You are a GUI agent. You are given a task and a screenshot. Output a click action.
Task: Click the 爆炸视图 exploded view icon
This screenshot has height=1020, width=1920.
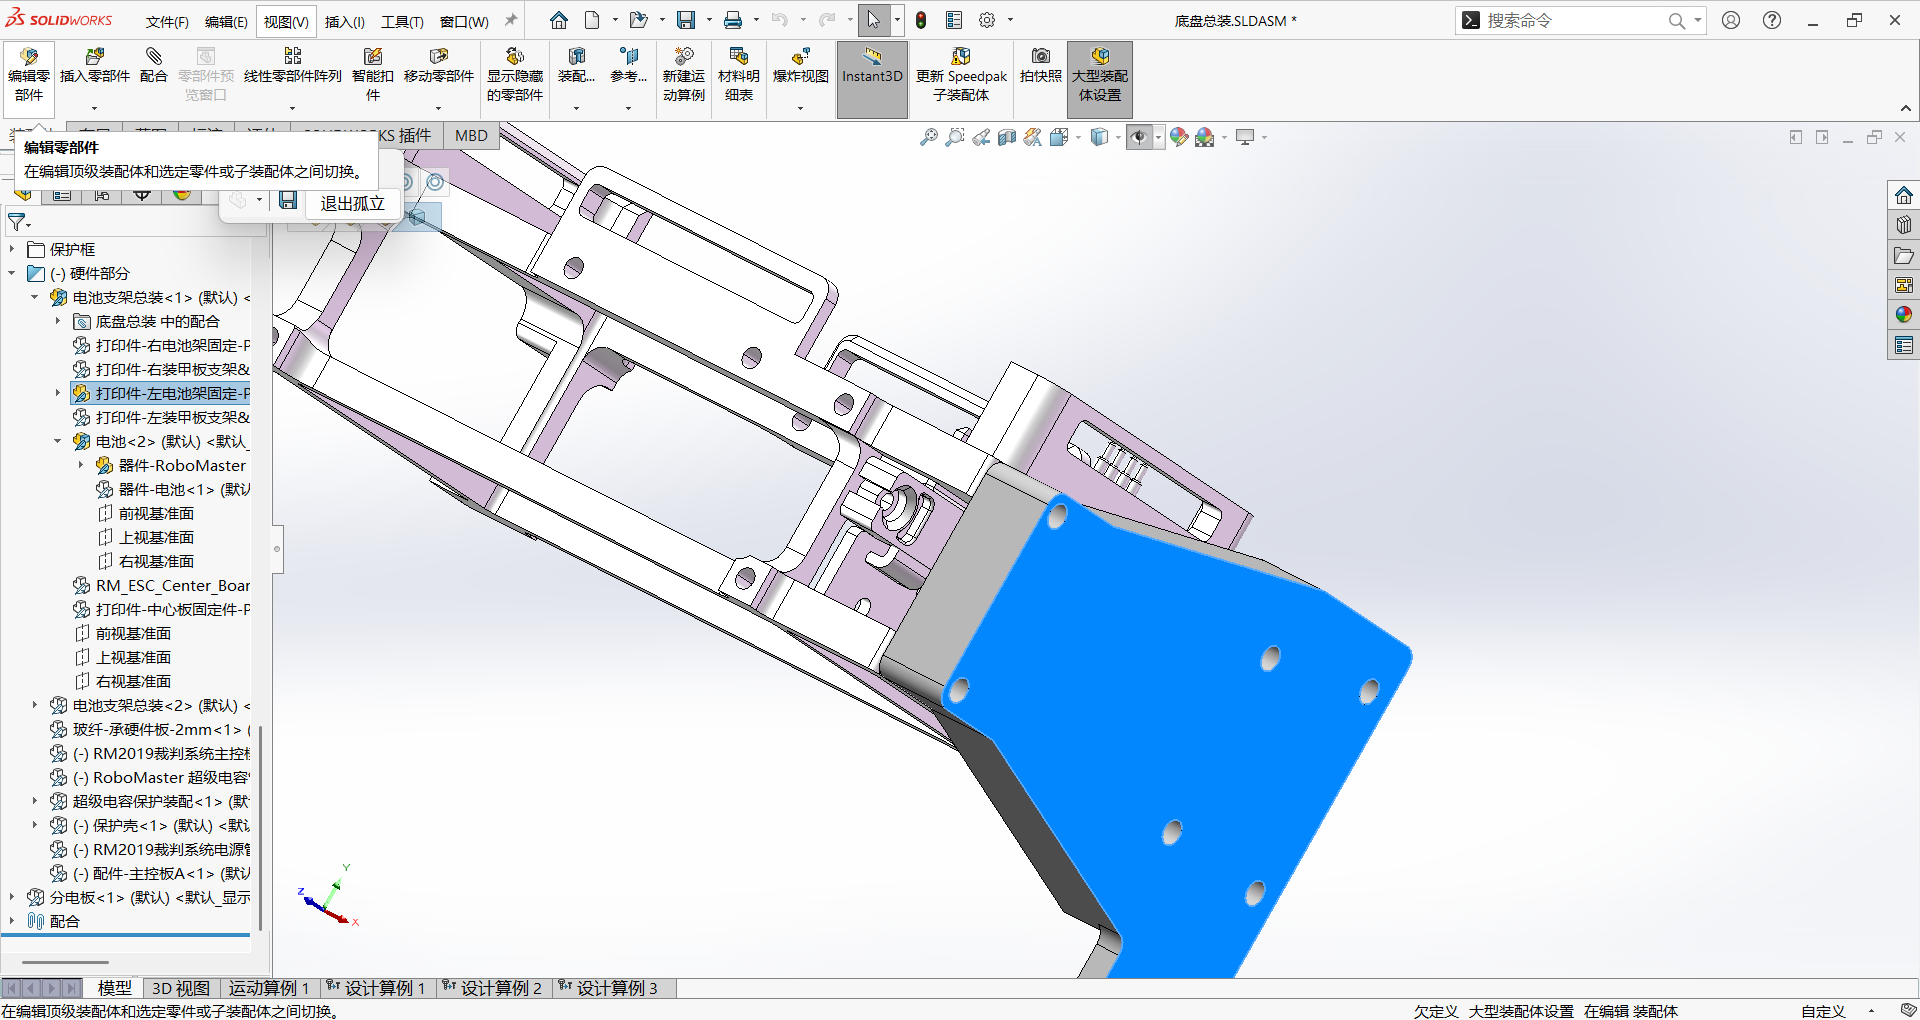(801, 66)
